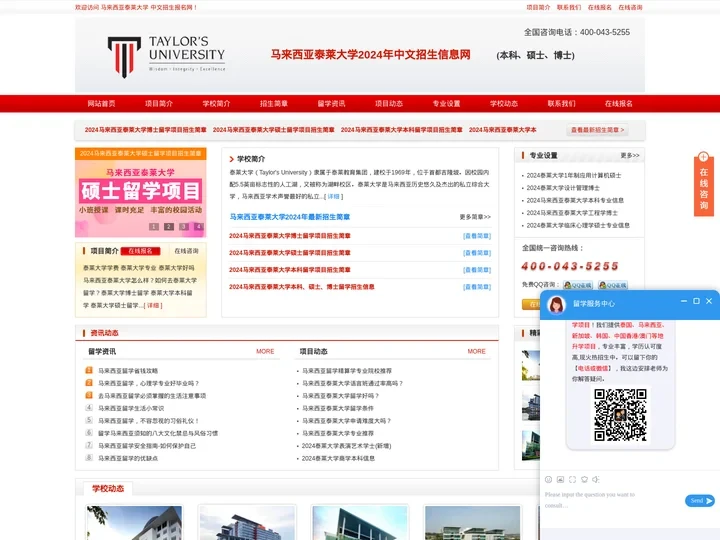Click 查看简章 for 本科、硕士、博士留学招生信息

coord(477,287)
